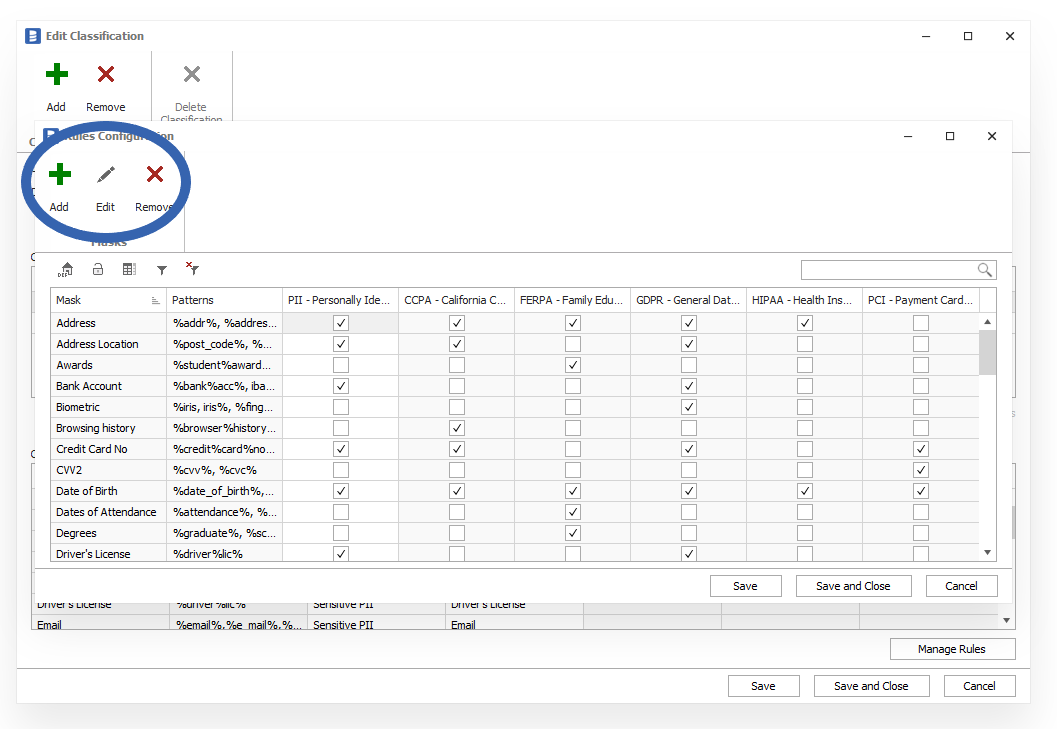Sort by the Mask column header
1057x729 pixels.
click(100, 300)
